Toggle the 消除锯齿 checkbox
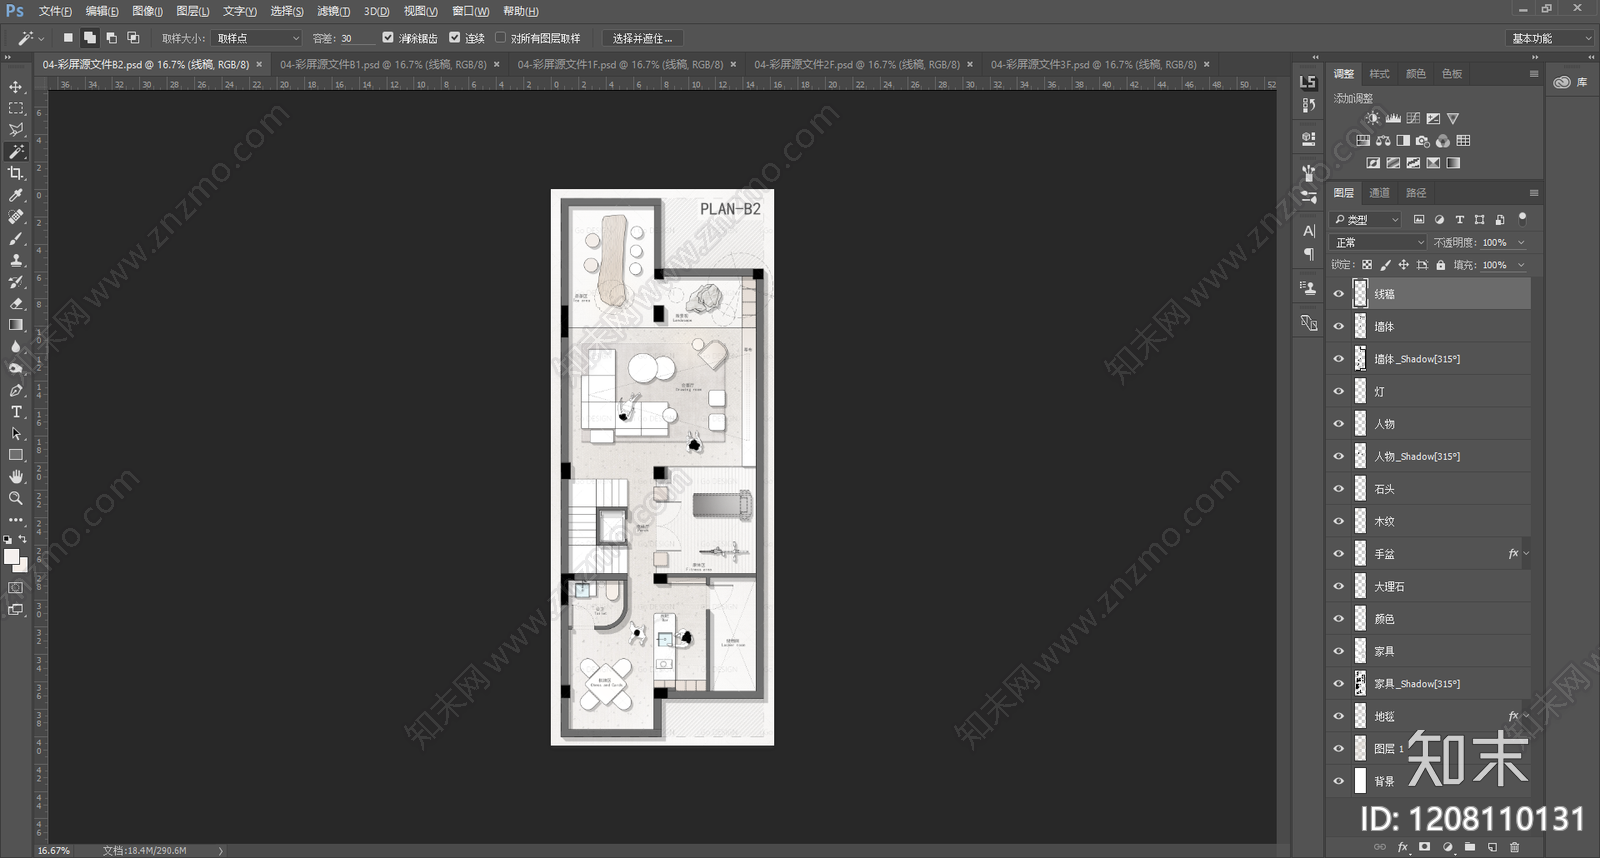The width and height of the screenshot is (1600, 858). coord(388,38)
